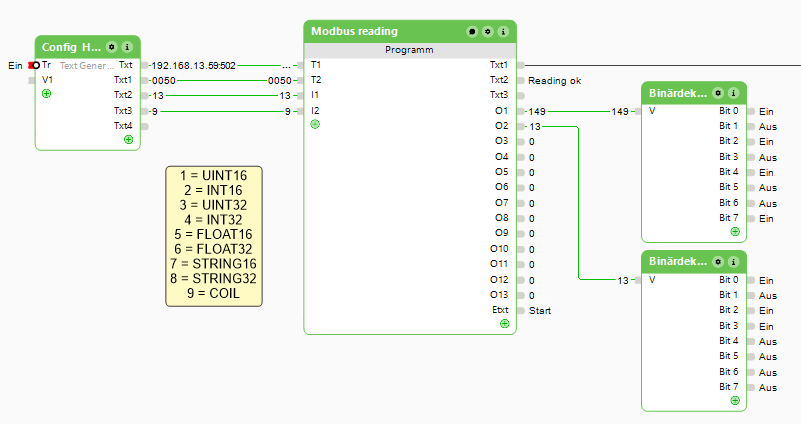Open gear settings on upper Binärdekoder block
Screen dimensions: 801x424
pyautogui.click(x=718, y=93)
